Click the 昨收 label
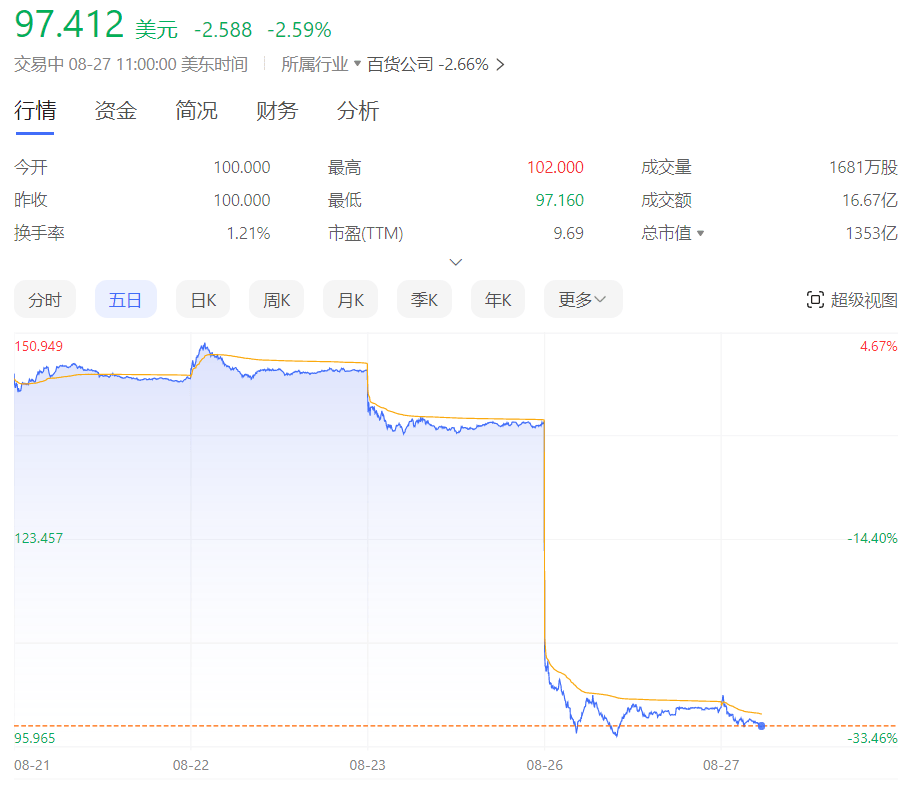 point(31,201)
